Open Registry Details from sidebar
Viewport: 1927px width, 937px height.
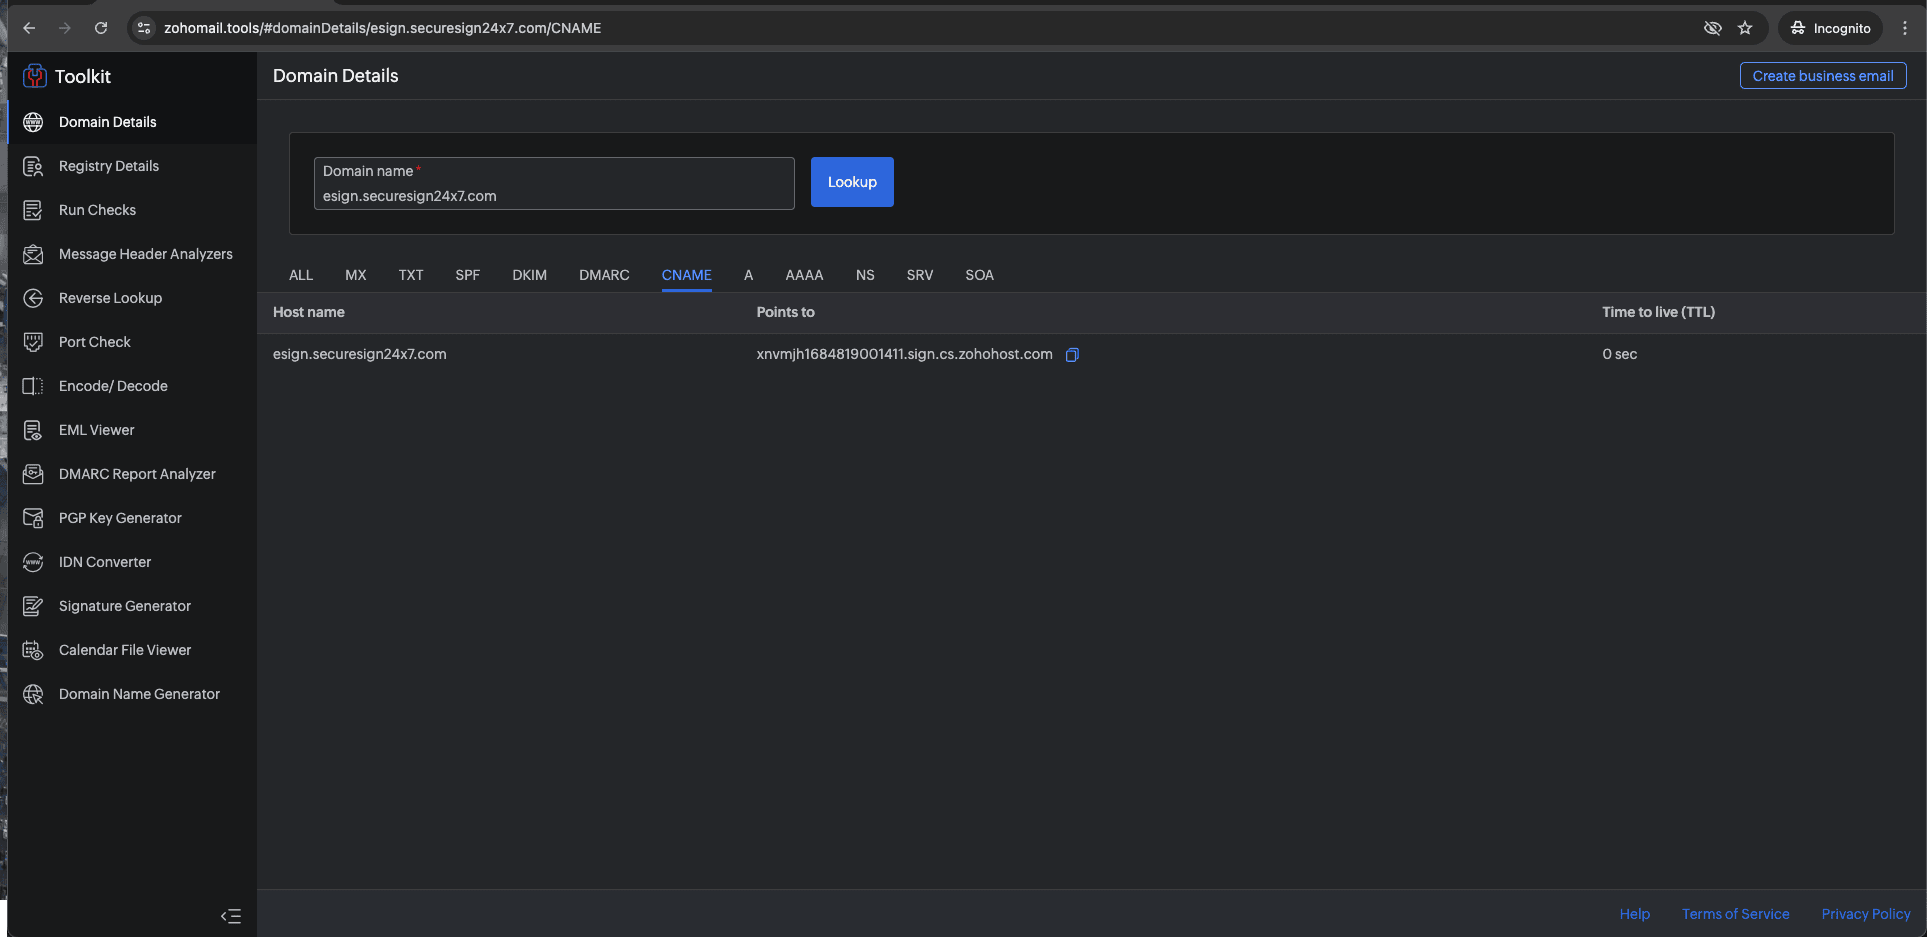click(x=108, y=166)
